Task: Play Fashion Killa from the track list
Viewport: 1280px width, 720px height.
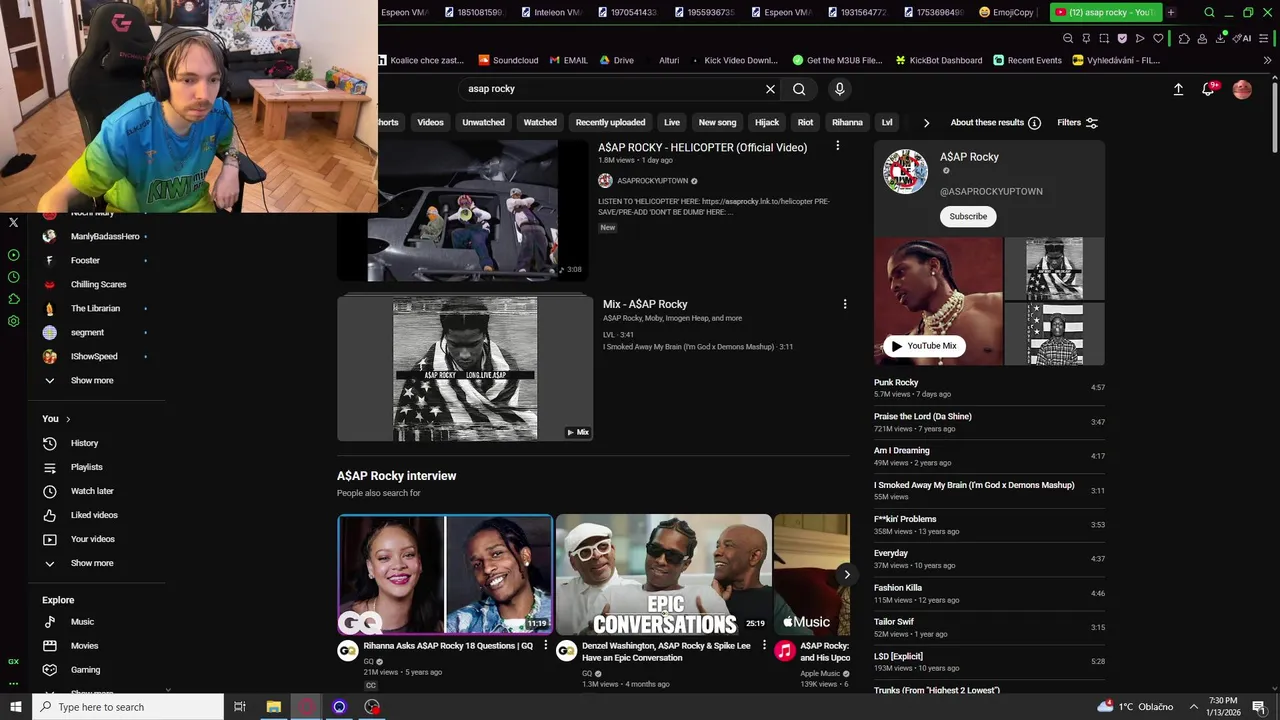Action: 989,594
